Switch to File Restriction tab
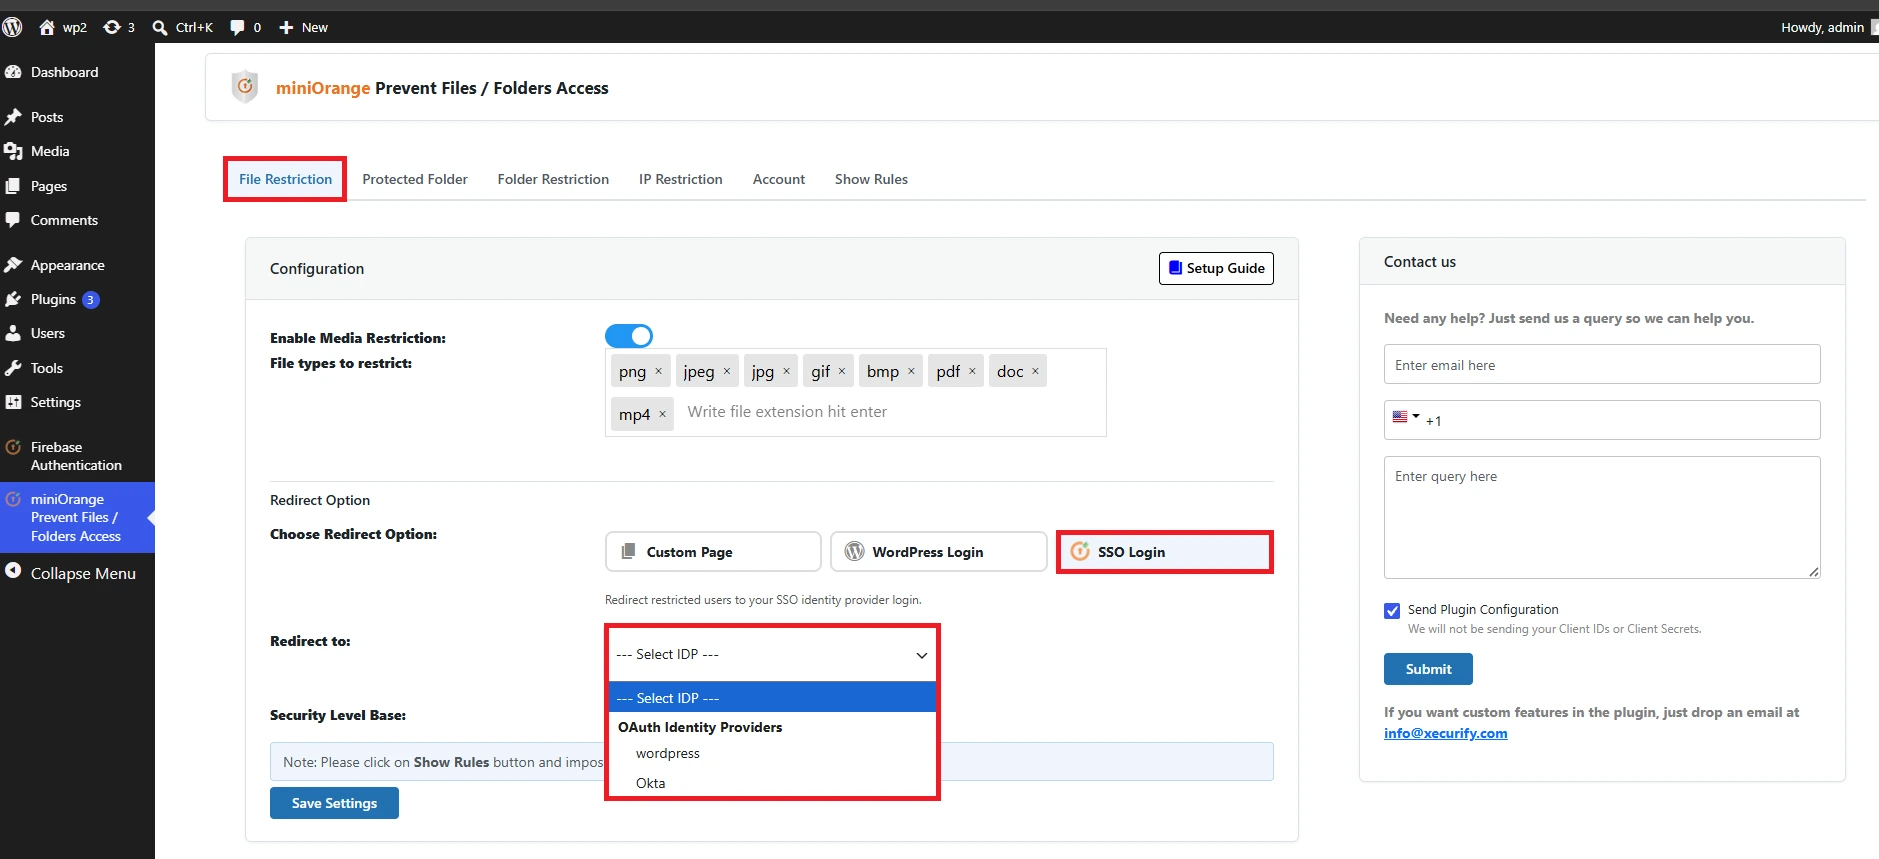This screenshot has width=1879, height=859. point(285,179)
